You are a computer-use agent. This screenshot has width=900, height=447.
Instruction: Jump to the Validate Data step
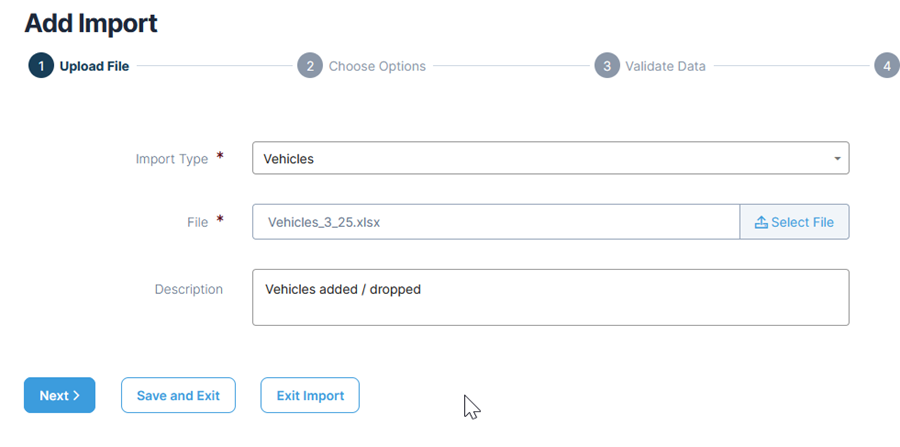665,66
